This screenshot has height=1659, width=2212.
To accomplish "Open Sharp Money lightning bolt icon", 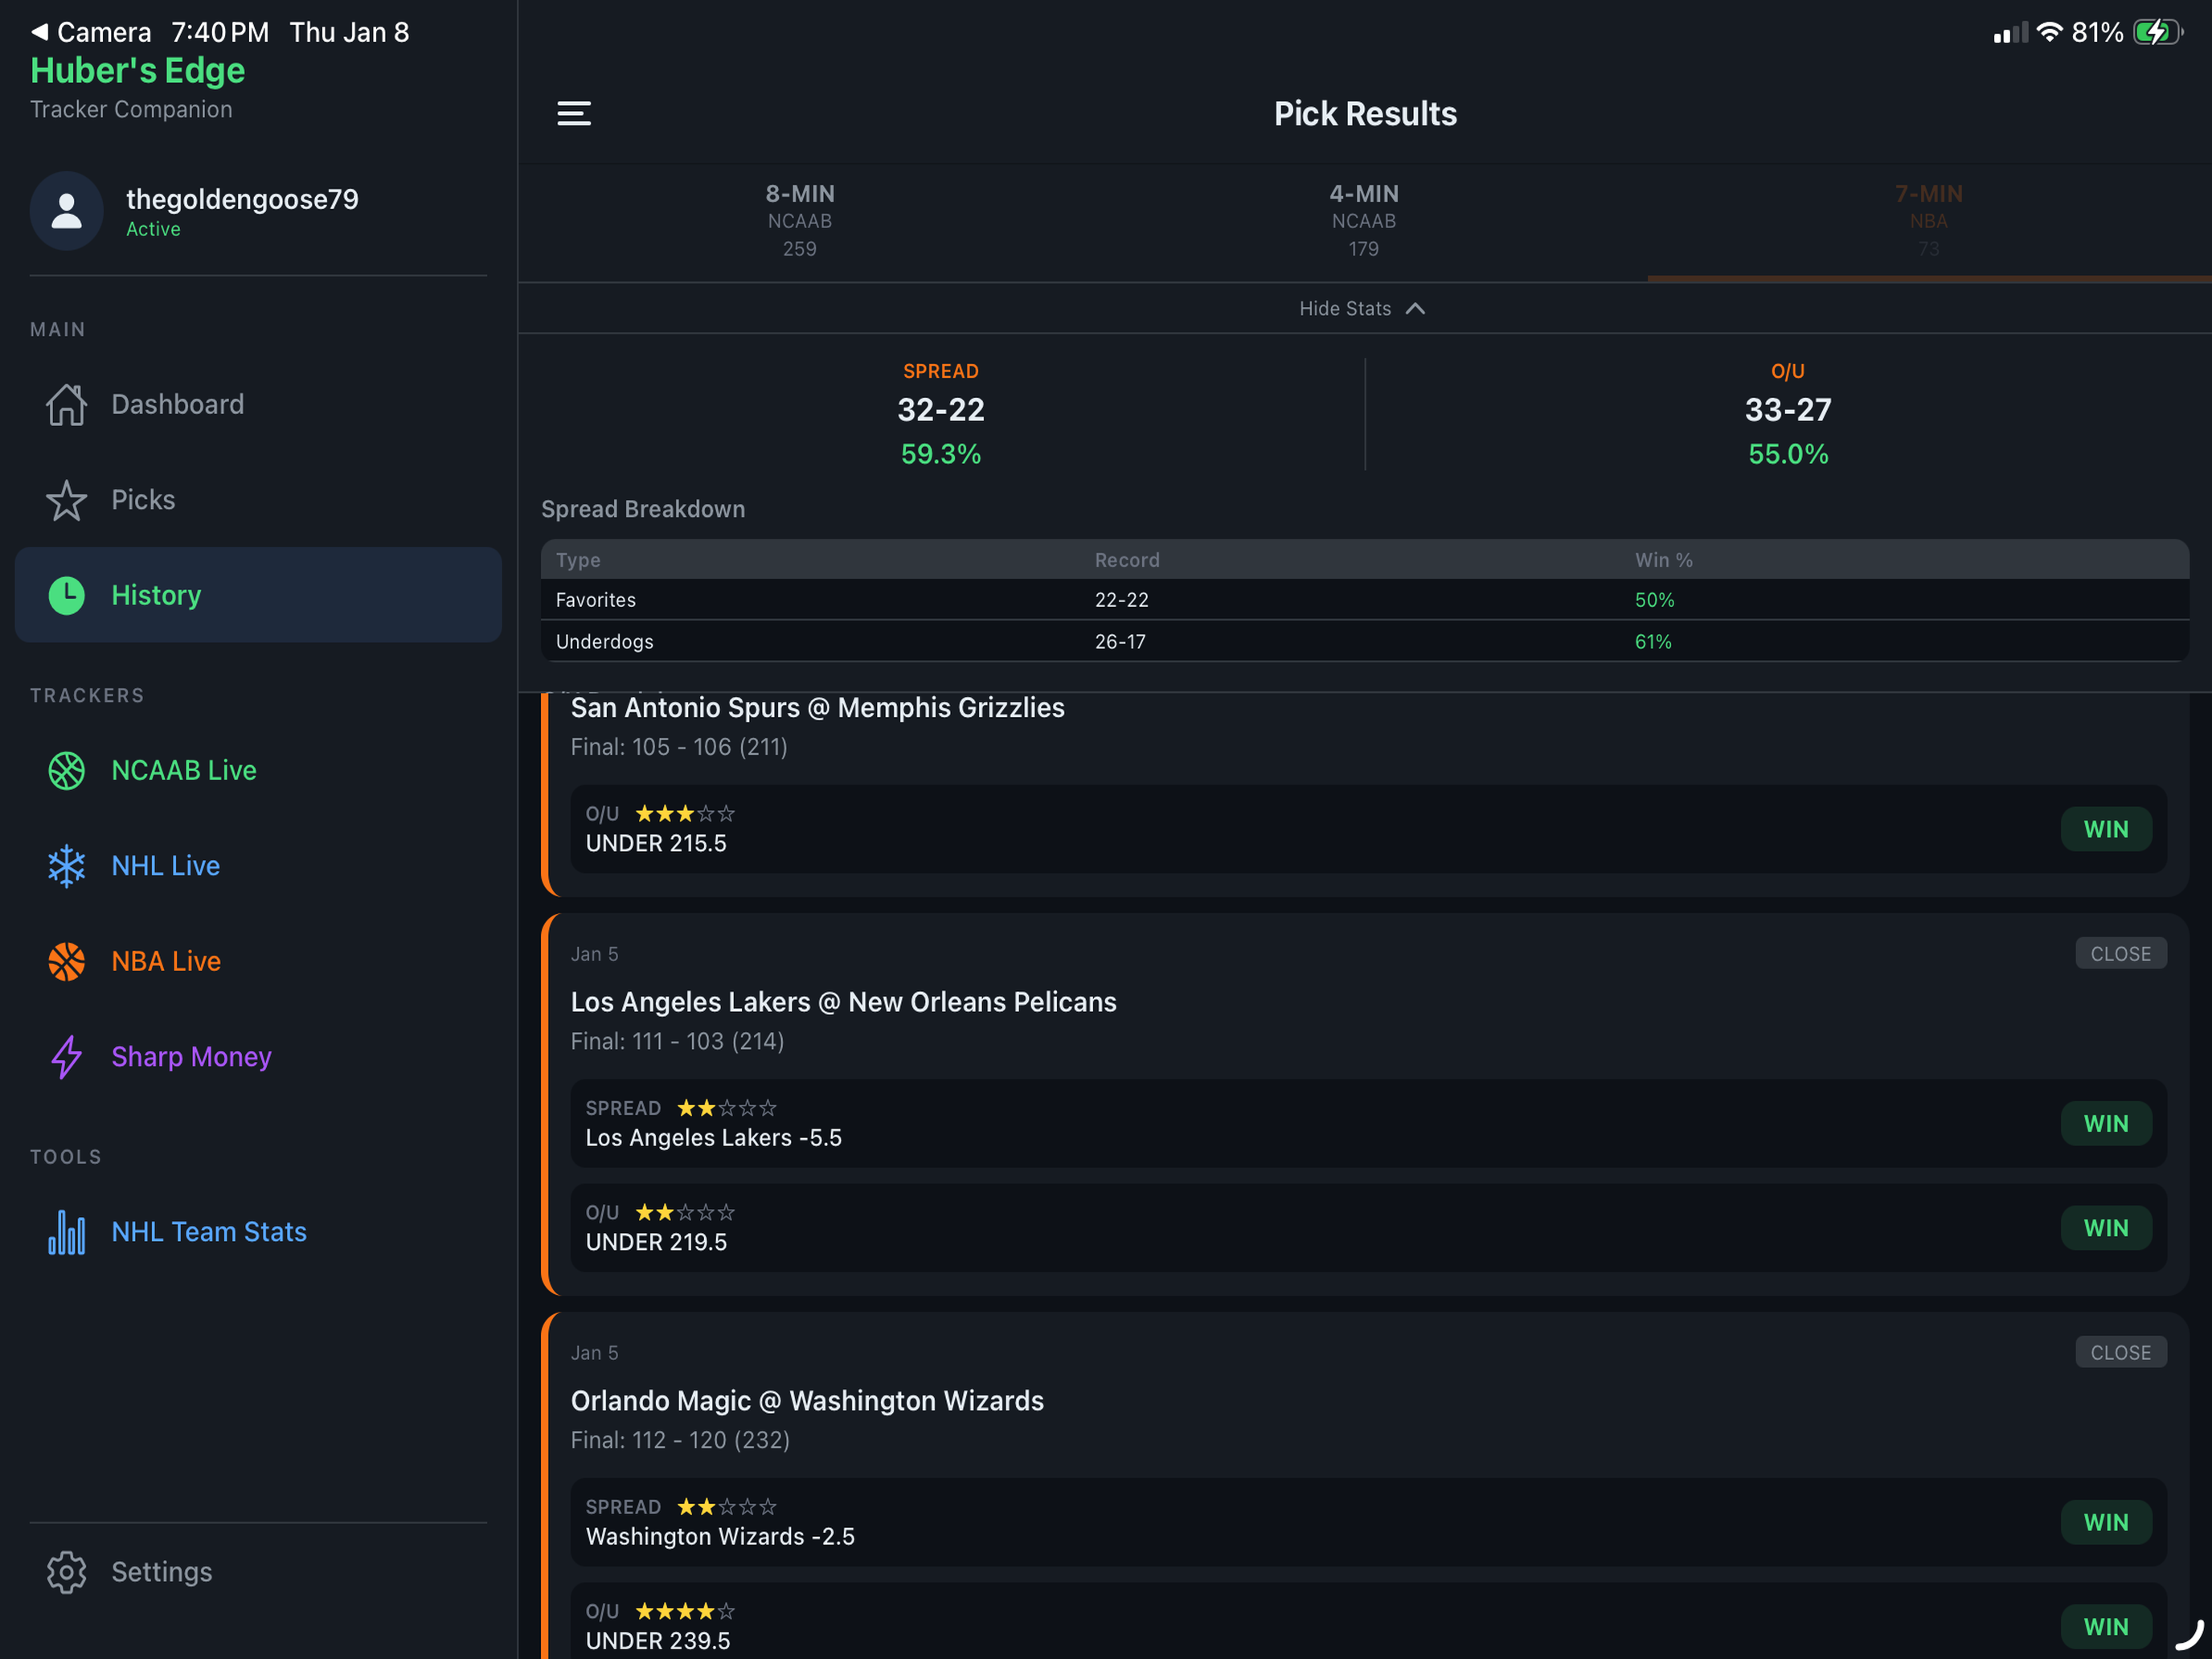I will 66,1057.
